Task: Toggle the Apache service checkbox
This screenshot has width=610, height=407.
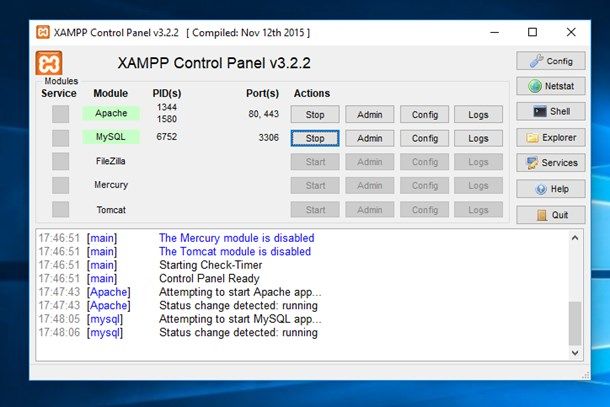Action: point(61,114)
